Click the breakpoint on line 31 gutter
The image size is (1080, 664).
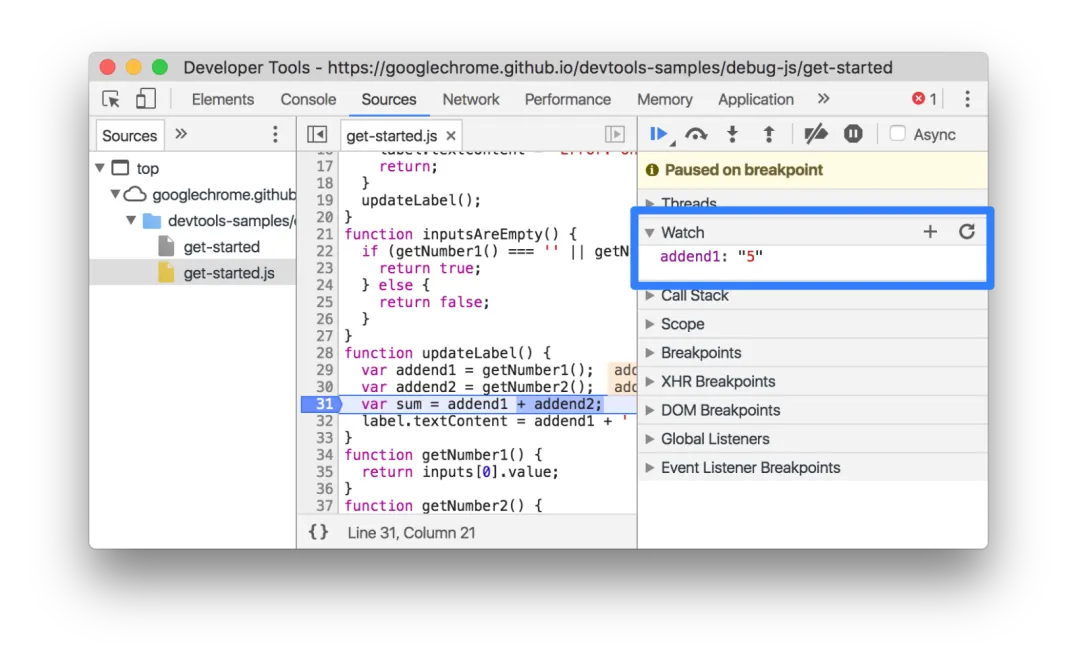(x=322, y=404)
